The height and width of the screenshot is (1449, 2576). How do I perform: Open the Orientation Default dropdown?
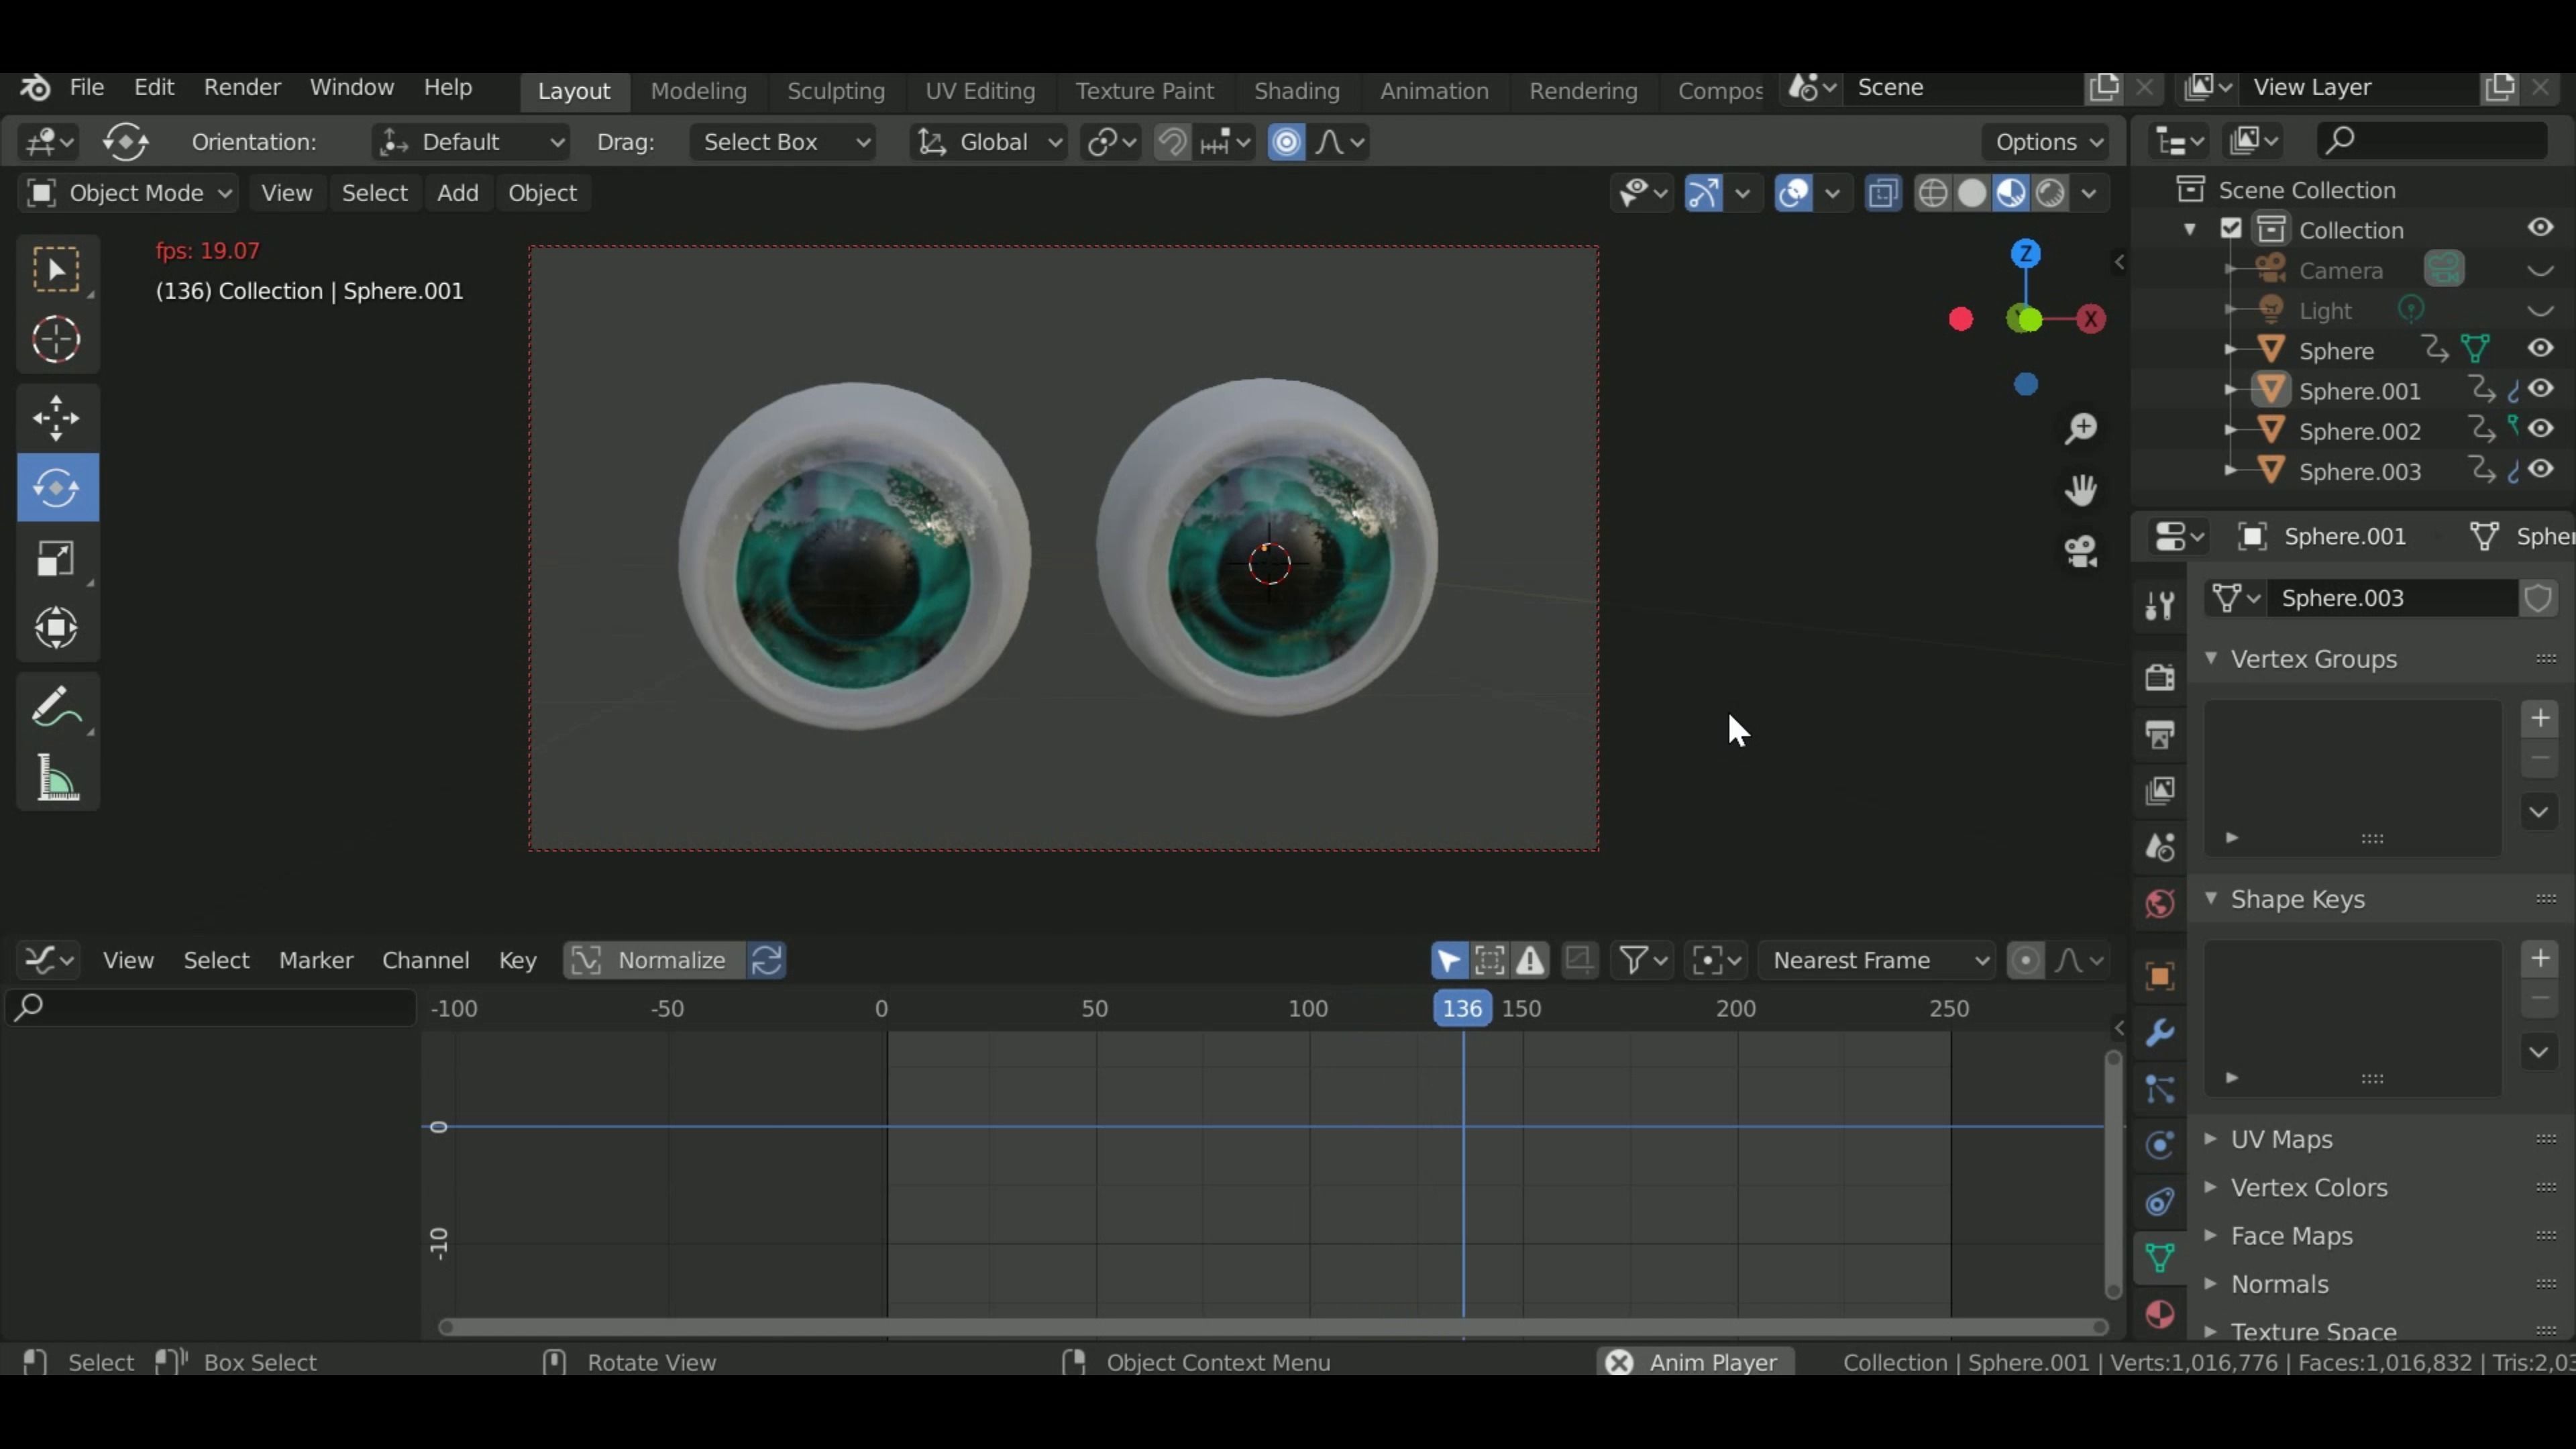tap(471, 142)
